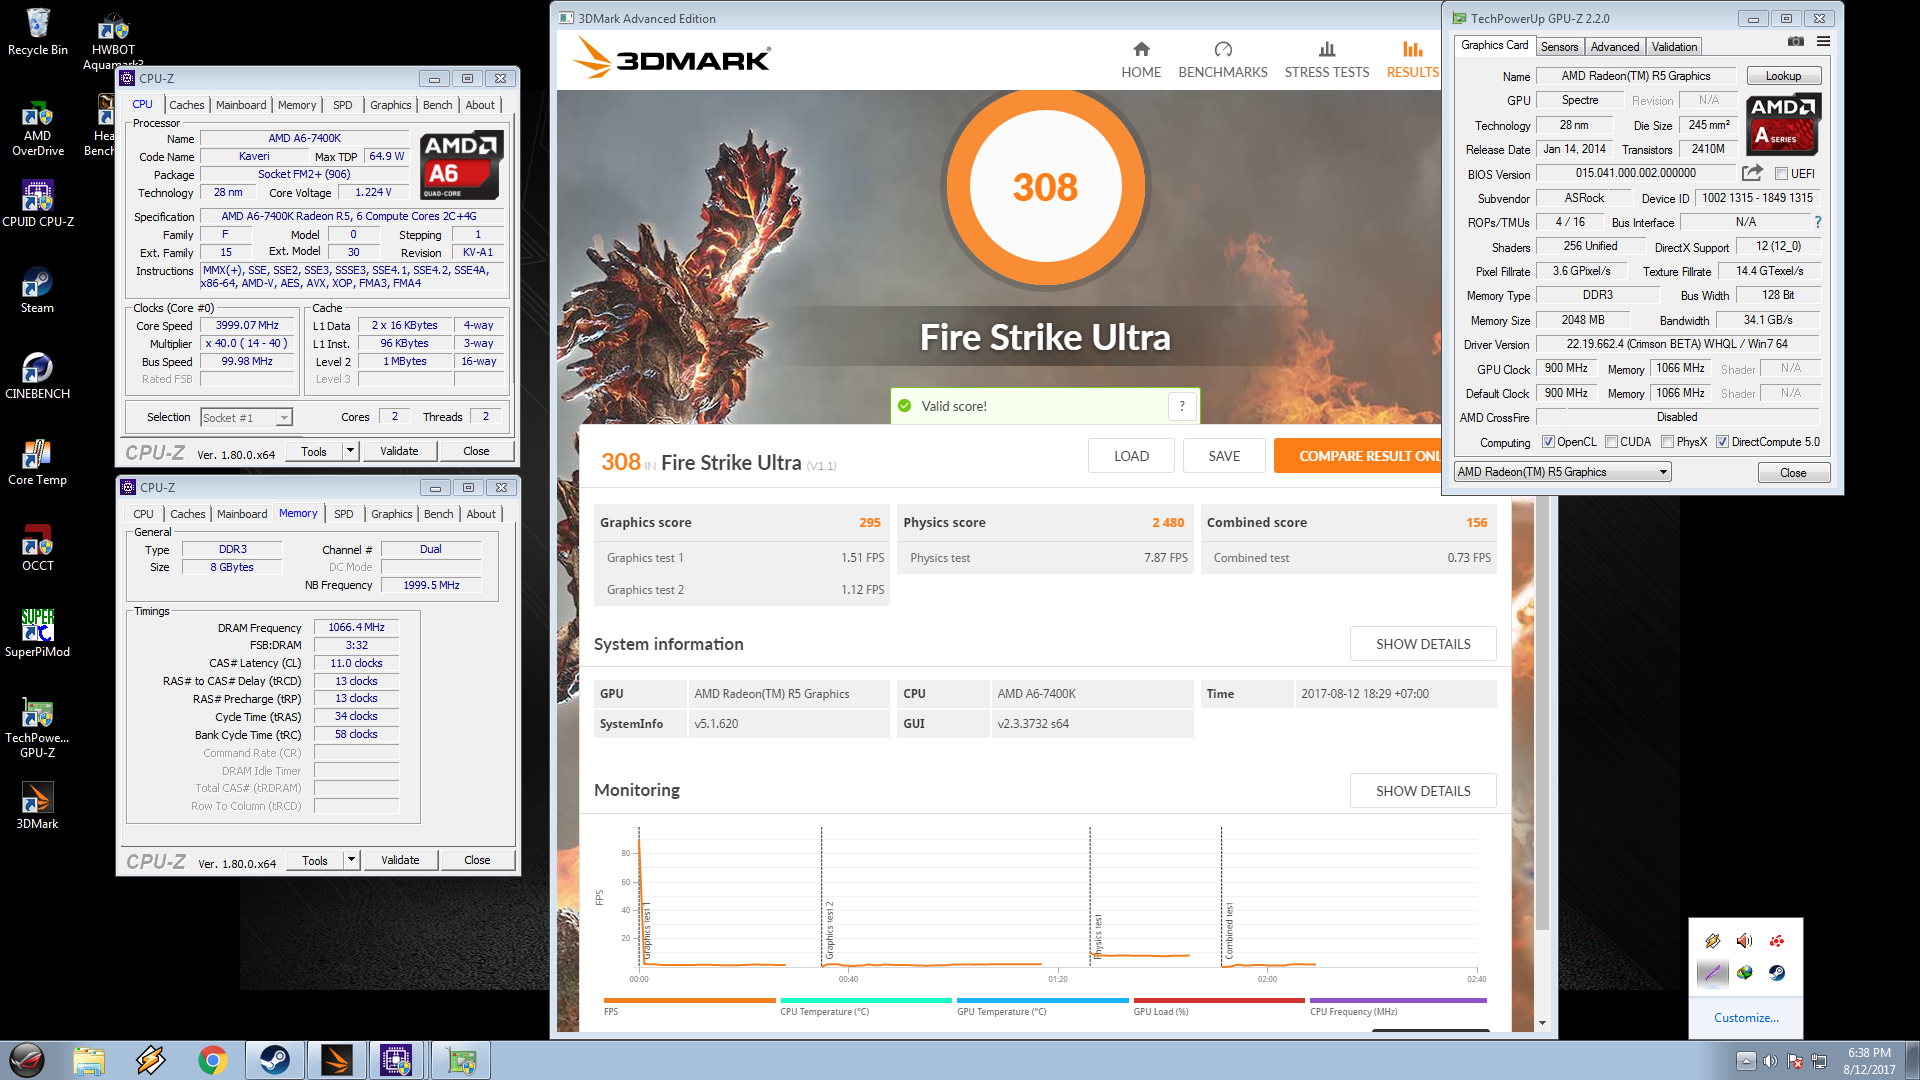
Task: Open the Advanced tab in GPU-Z
Action: click(1615, 47)
